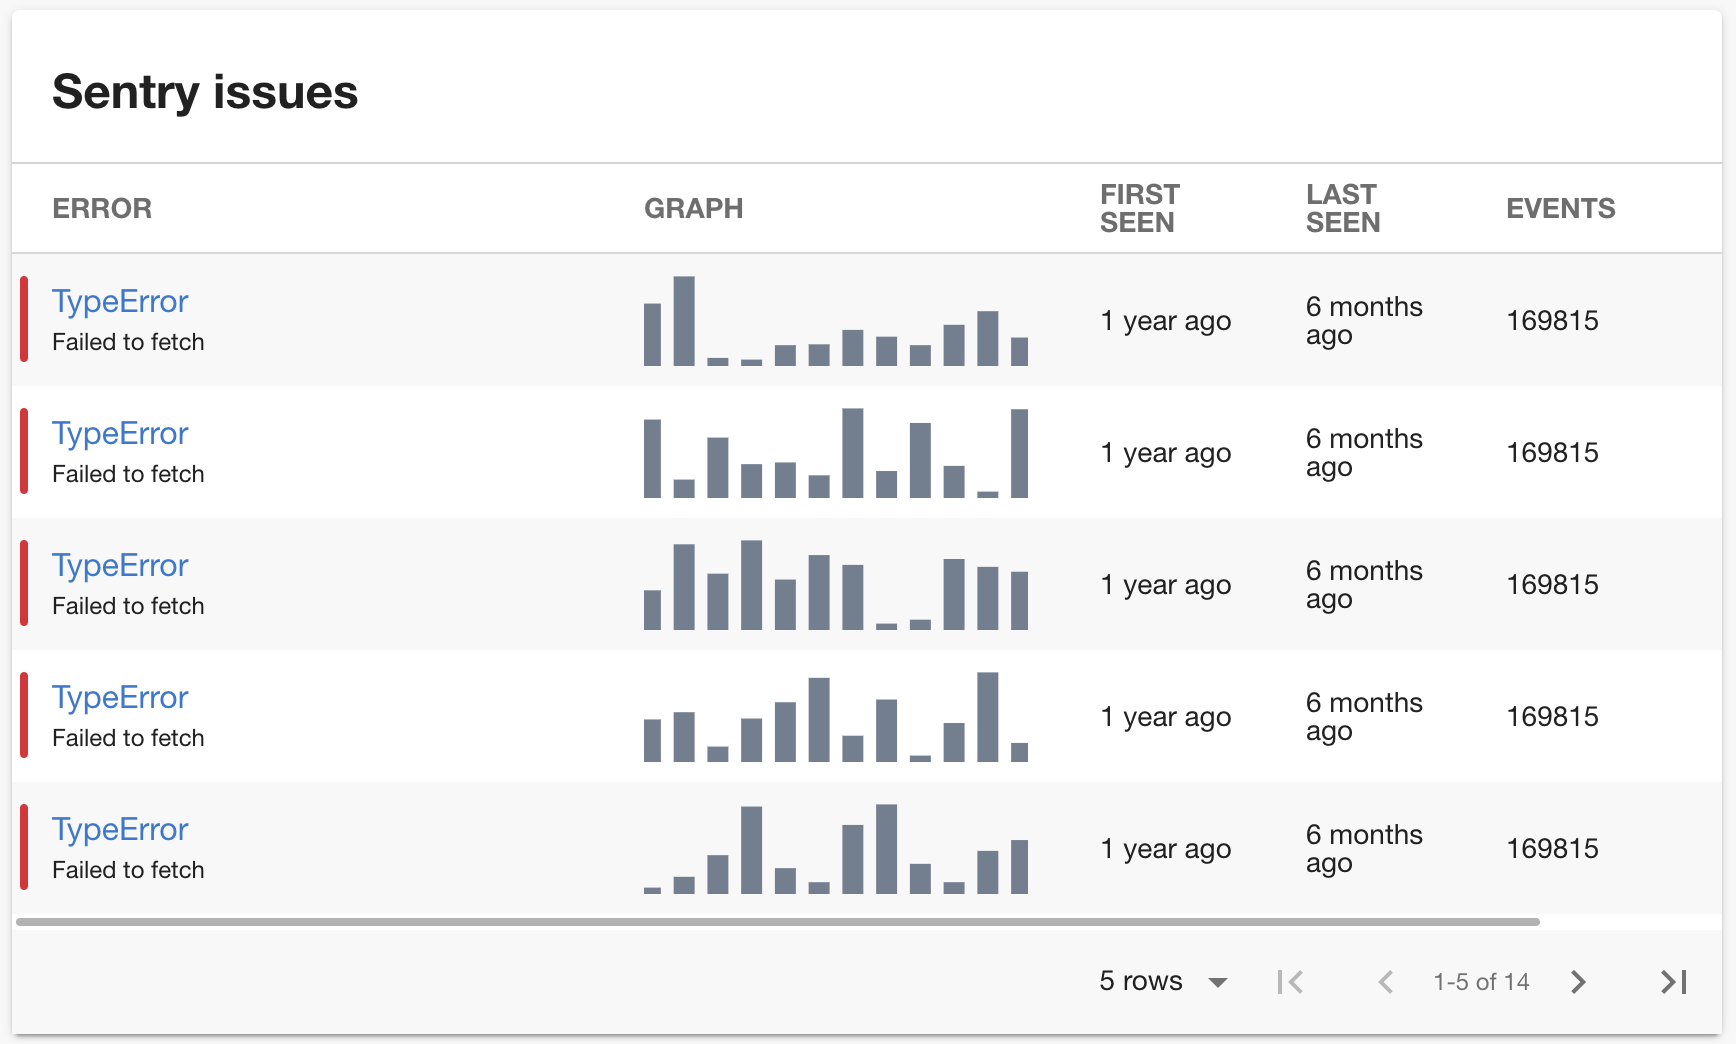Viewport: 1736px width, 1044px height.
Task: Click 'Failed to fetch' in the first row
Action: pos(128,342)
